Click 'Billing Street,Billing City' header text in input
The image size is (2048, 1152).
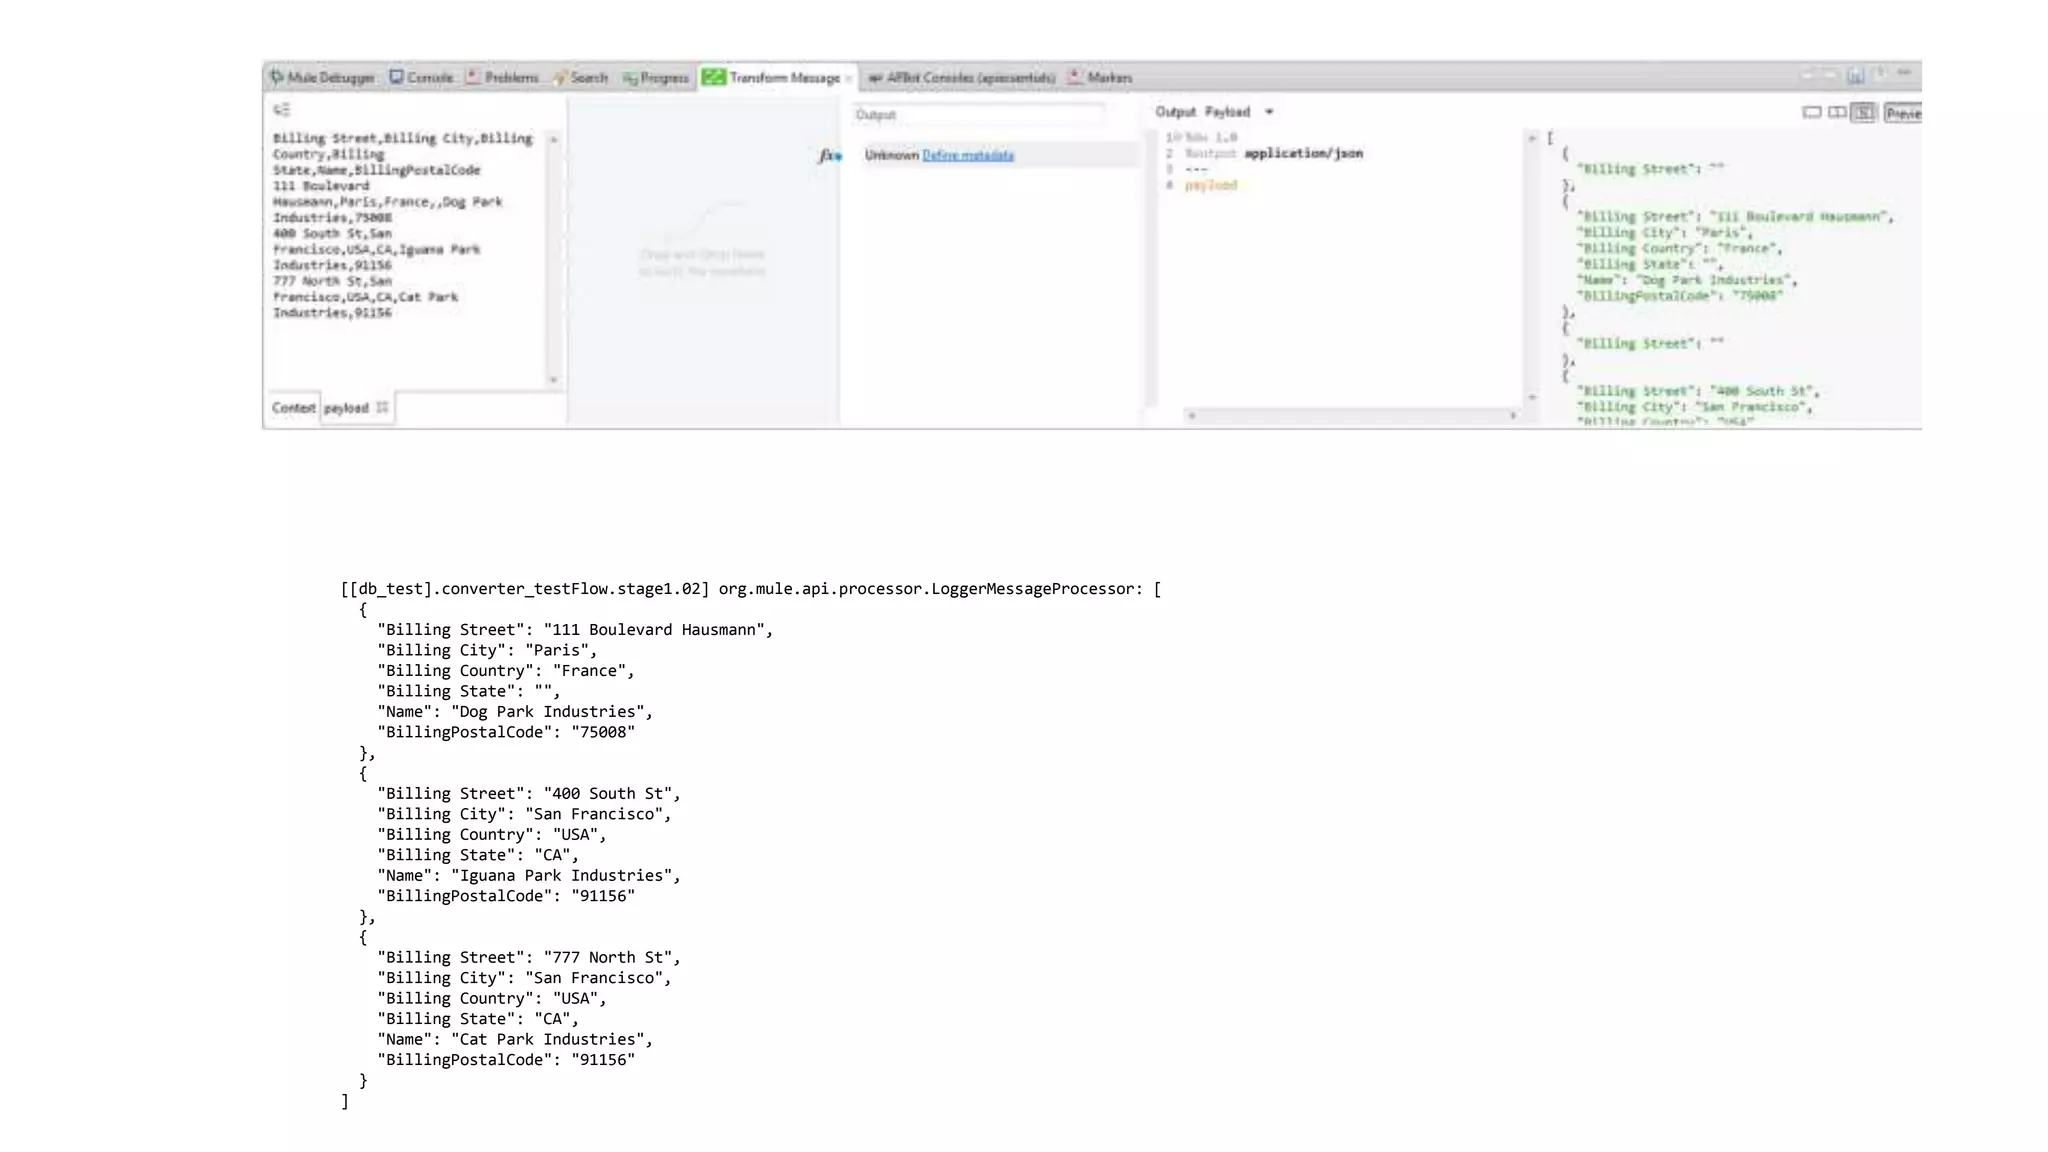(x=373, y=138)
